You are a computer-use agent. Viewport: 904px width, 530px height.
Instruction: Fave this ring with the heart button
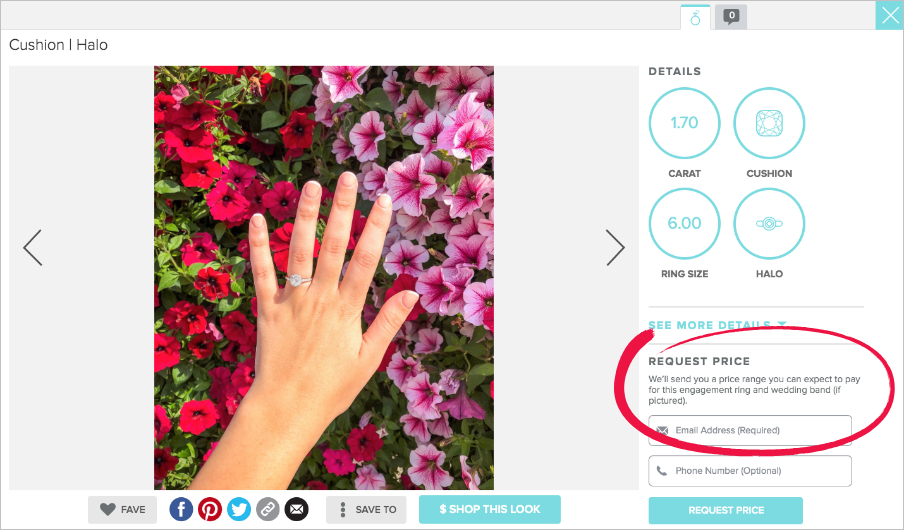pos(122,510)
